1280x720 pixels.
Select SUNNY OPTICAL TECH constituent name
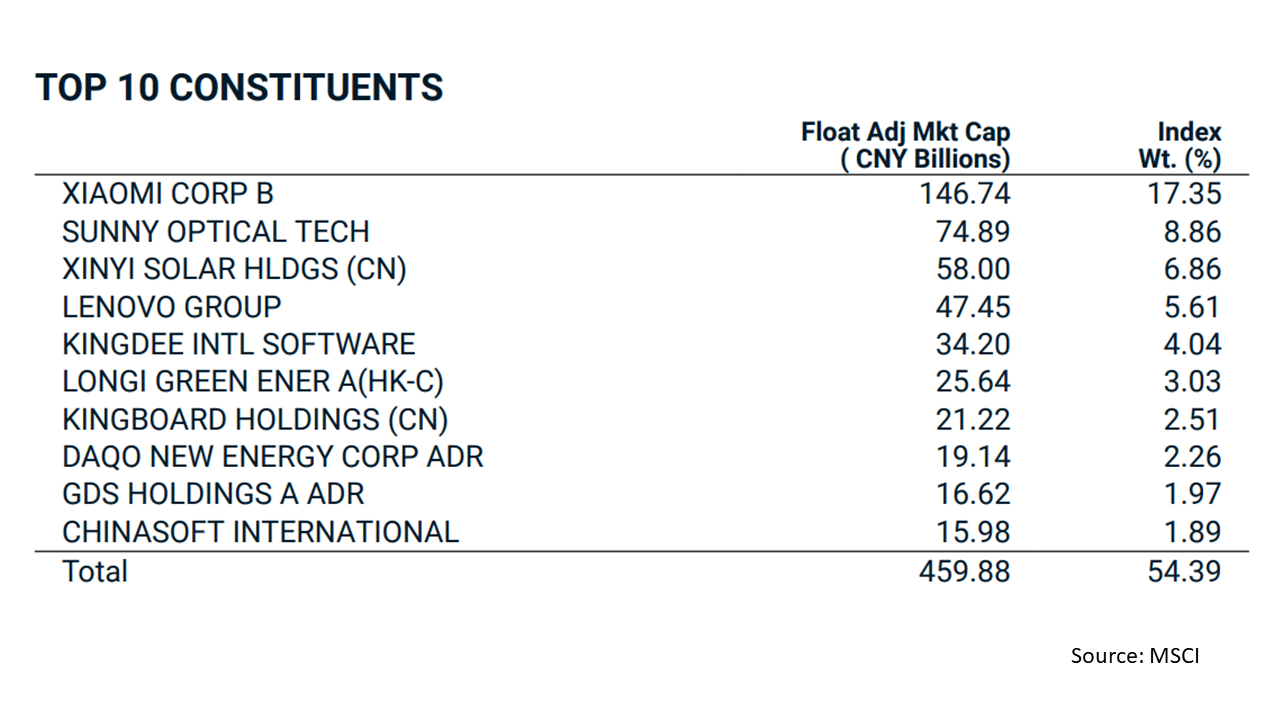pyautogui.click(x=215, y=232)
